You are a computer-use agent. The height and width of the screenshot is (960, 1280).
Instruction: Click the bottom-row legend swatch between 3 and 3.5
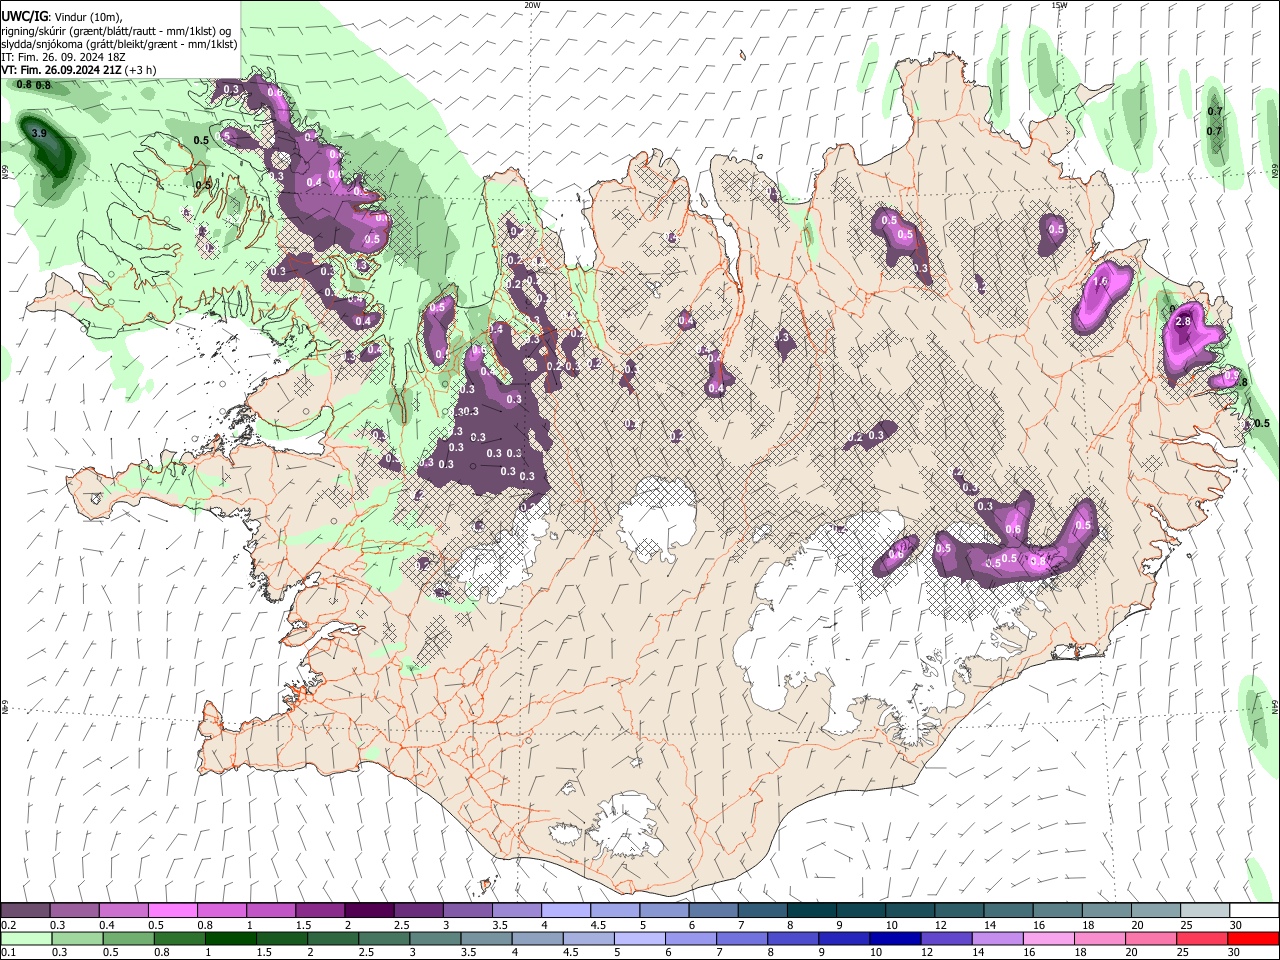[x=435, y=938]
